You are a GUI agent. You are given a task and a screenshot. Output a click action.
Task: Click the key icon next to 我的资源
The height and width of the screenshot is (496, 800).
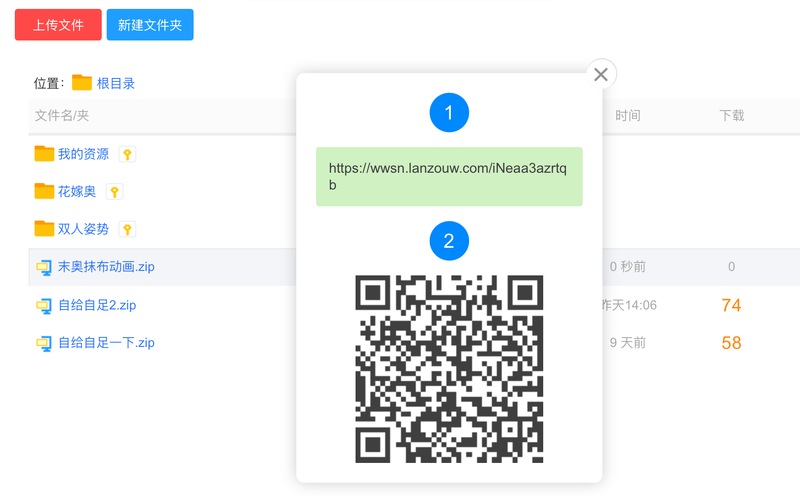pos(128,154)
